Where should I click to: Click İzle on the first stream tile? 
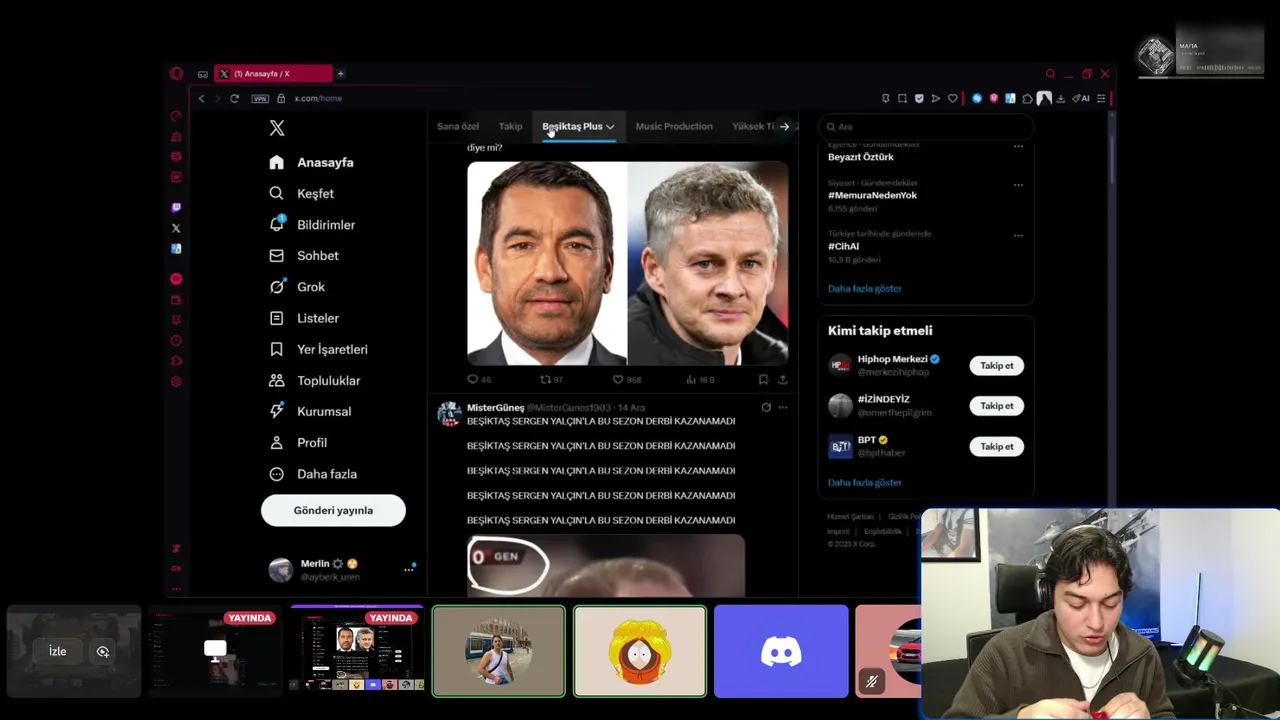click(x=58, y=652)
